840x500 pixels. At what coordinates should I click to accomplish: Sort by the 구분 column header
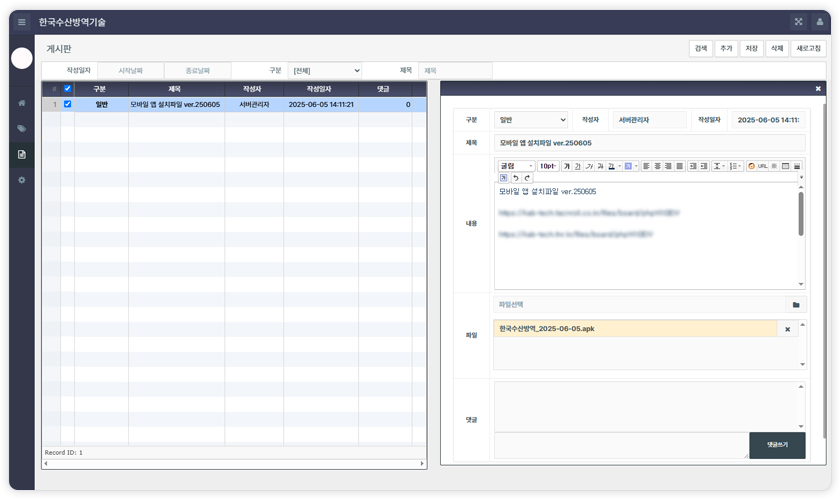click(100, 89)
